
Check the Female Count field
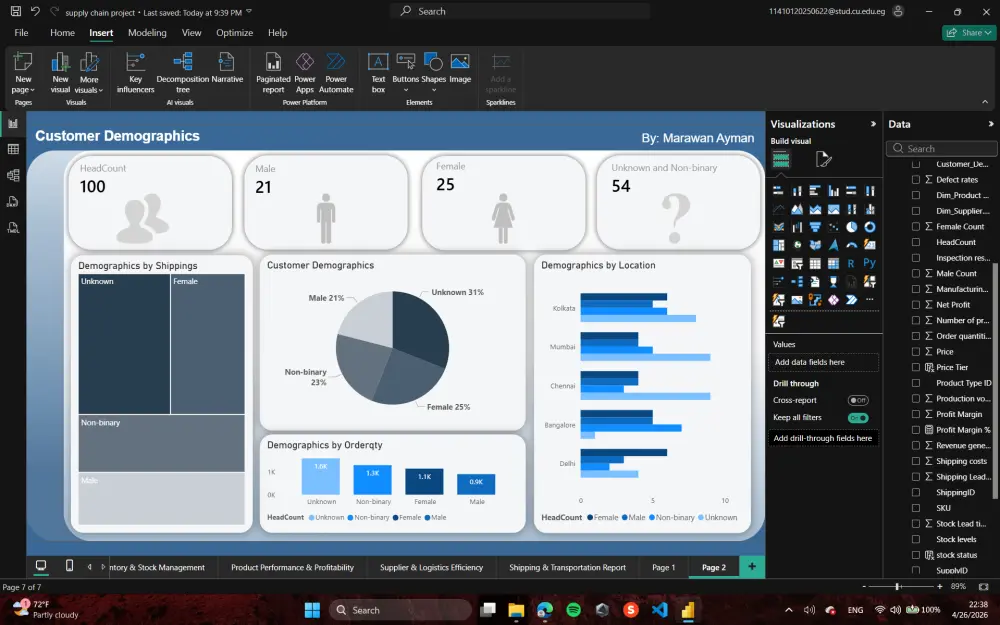click(916, 226)
